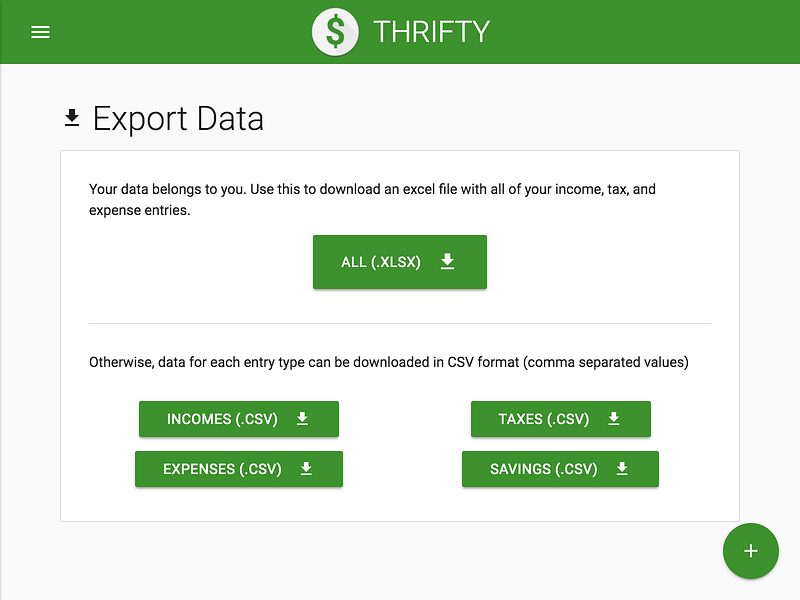Download taxes in CSV format

click(560, 419)
